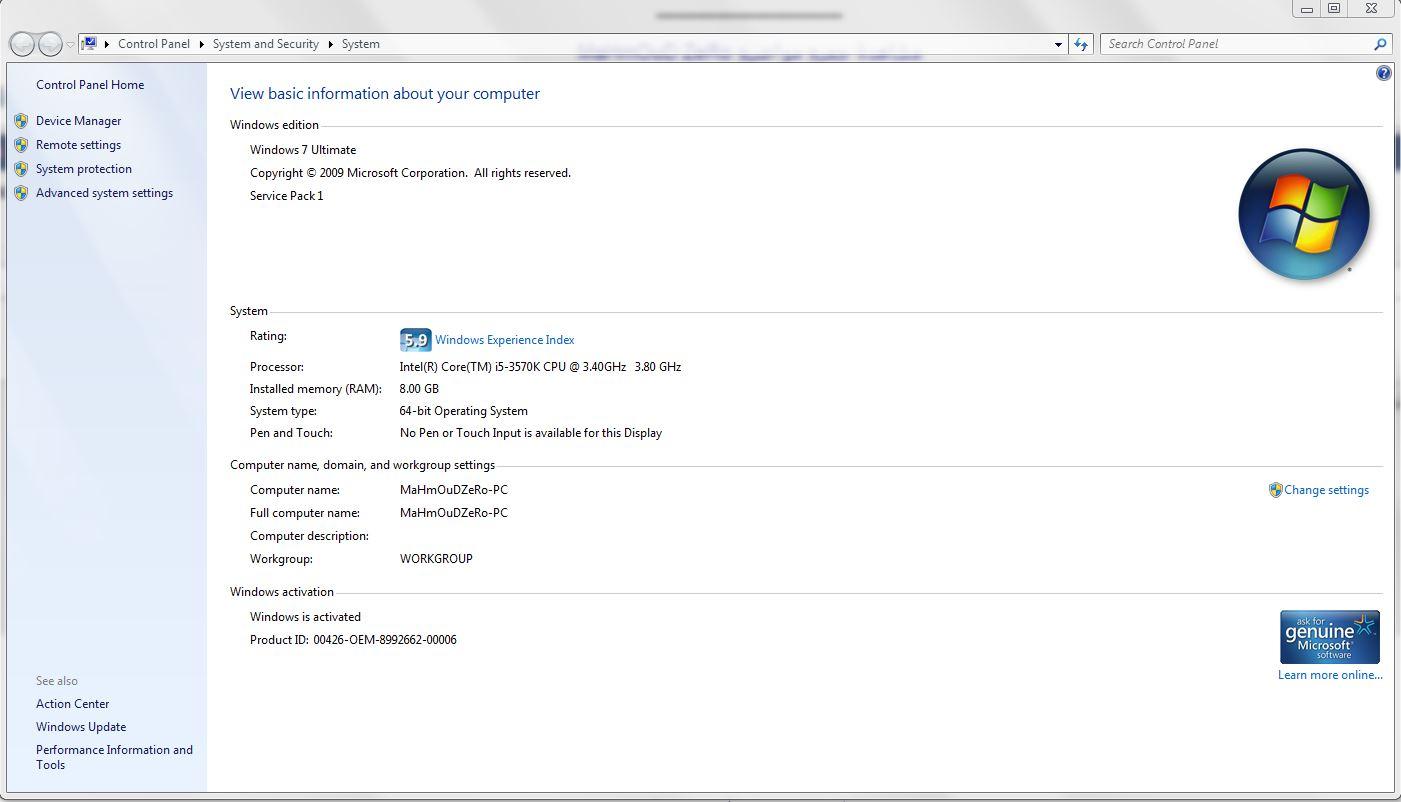Open recent pages dropdown beside Forward arrow
The width and height of the screenshot is (1401, 802).
[70, 45]
